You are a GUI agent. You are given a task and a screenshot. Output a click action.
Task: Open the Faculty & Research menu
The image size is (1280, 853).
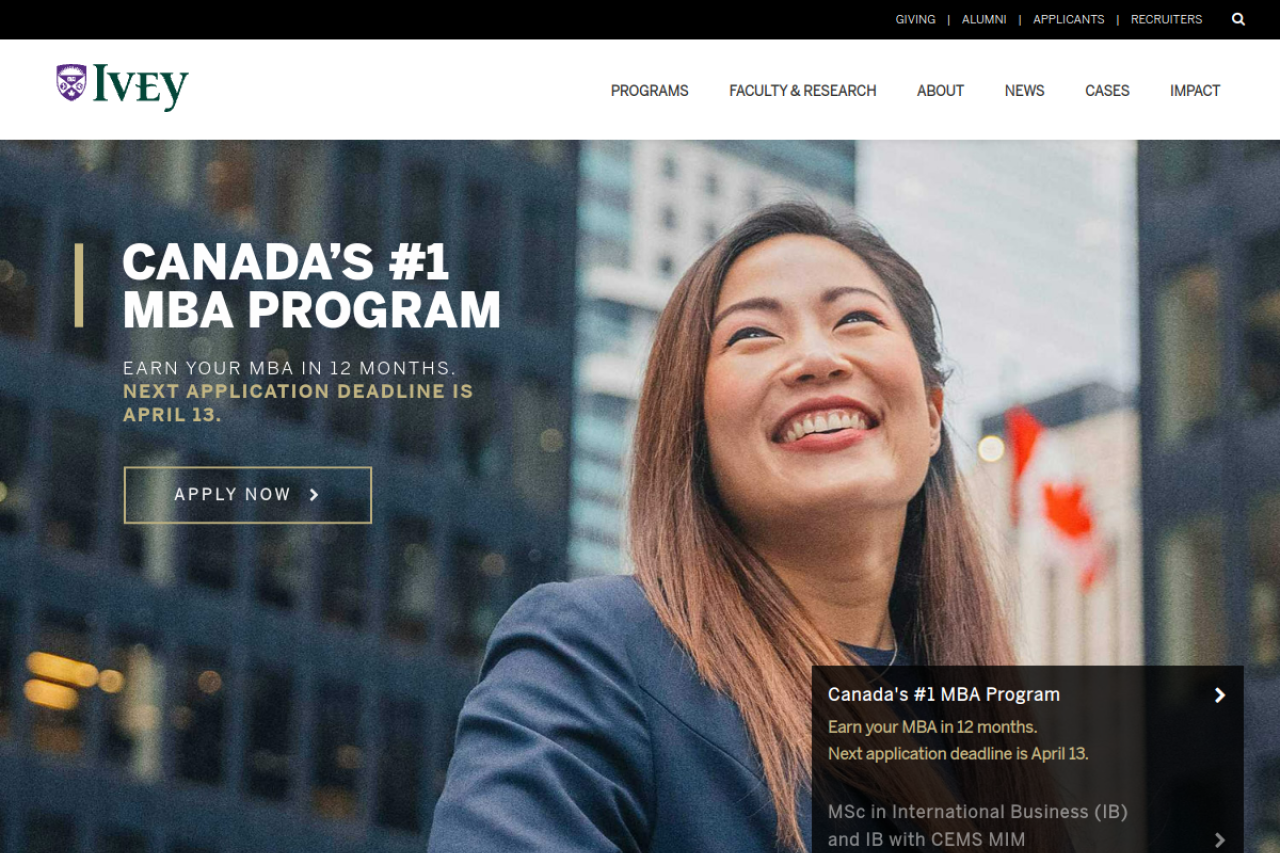pos(803,91)
